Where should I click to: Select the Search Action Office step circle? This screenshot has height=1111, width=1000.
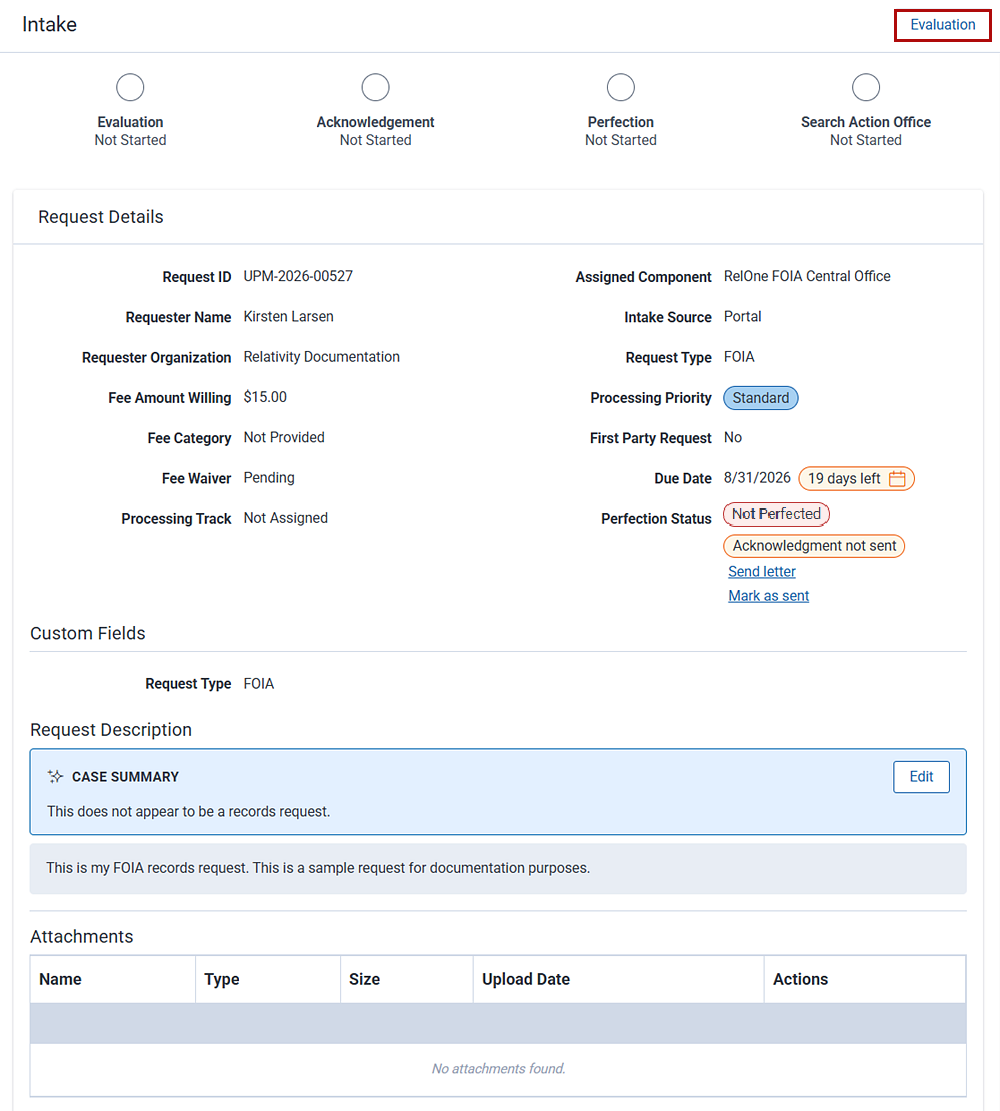[x=866, y=87]
